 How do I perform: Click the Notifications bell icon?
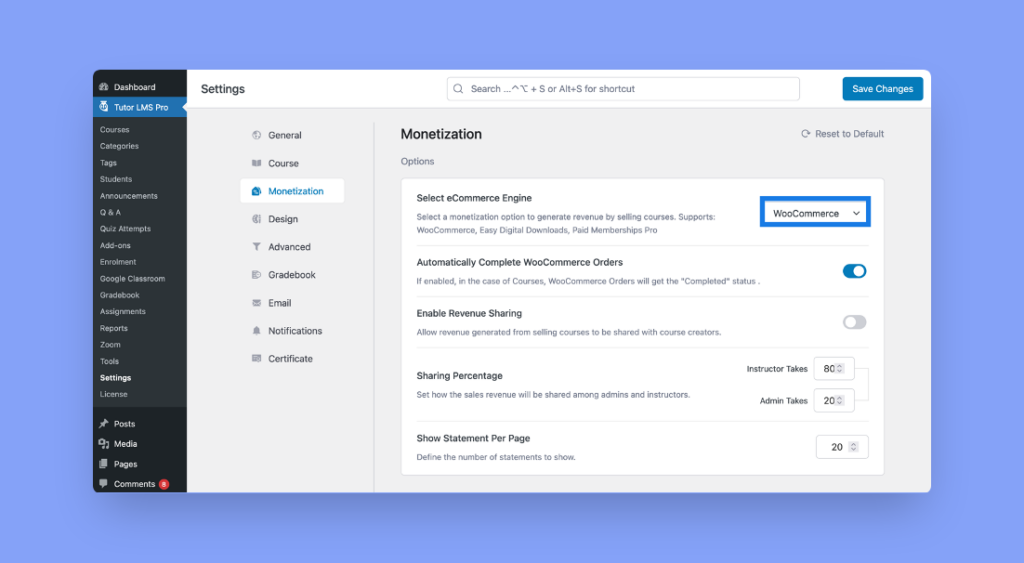click(257, 331)
